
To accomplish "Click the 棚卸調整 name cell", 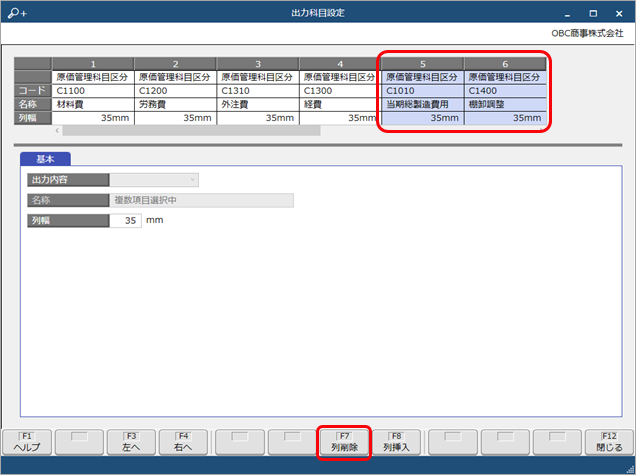I will tap(505, 104).
